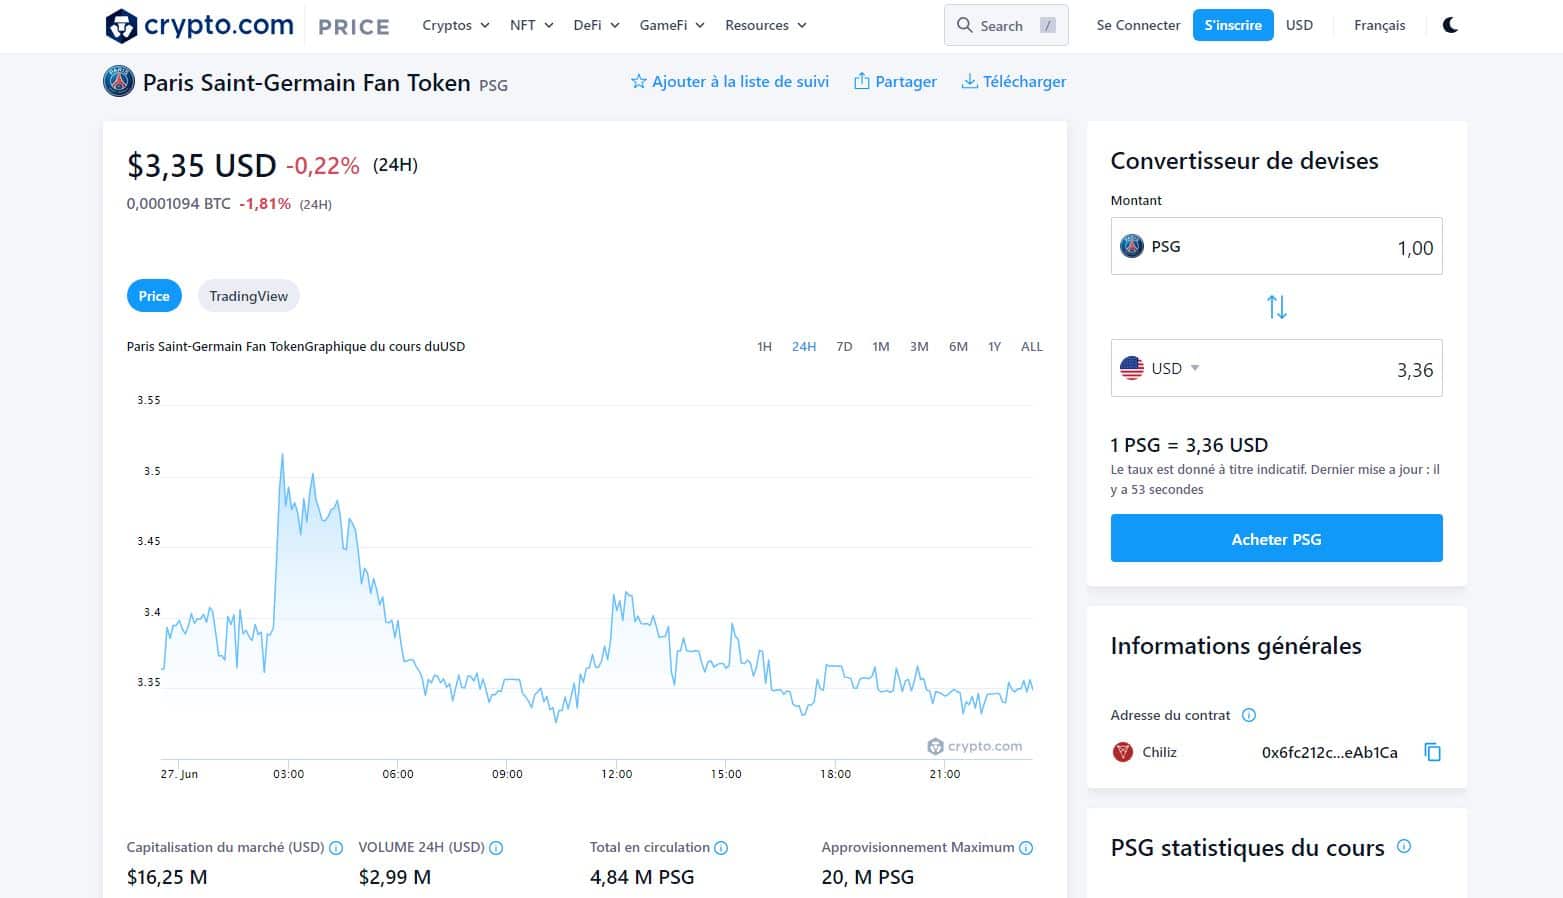Focus the Search input field

1006,25
